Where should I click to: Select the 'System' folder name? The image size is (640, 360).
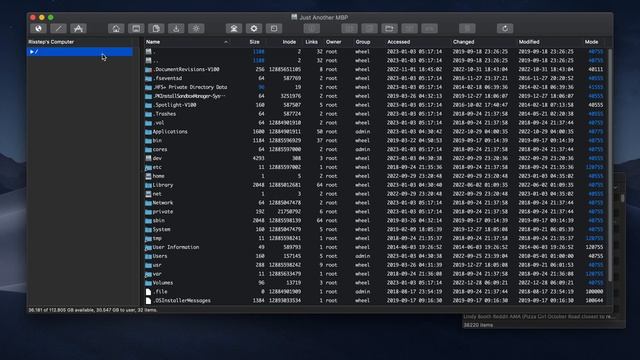point(162,229)
